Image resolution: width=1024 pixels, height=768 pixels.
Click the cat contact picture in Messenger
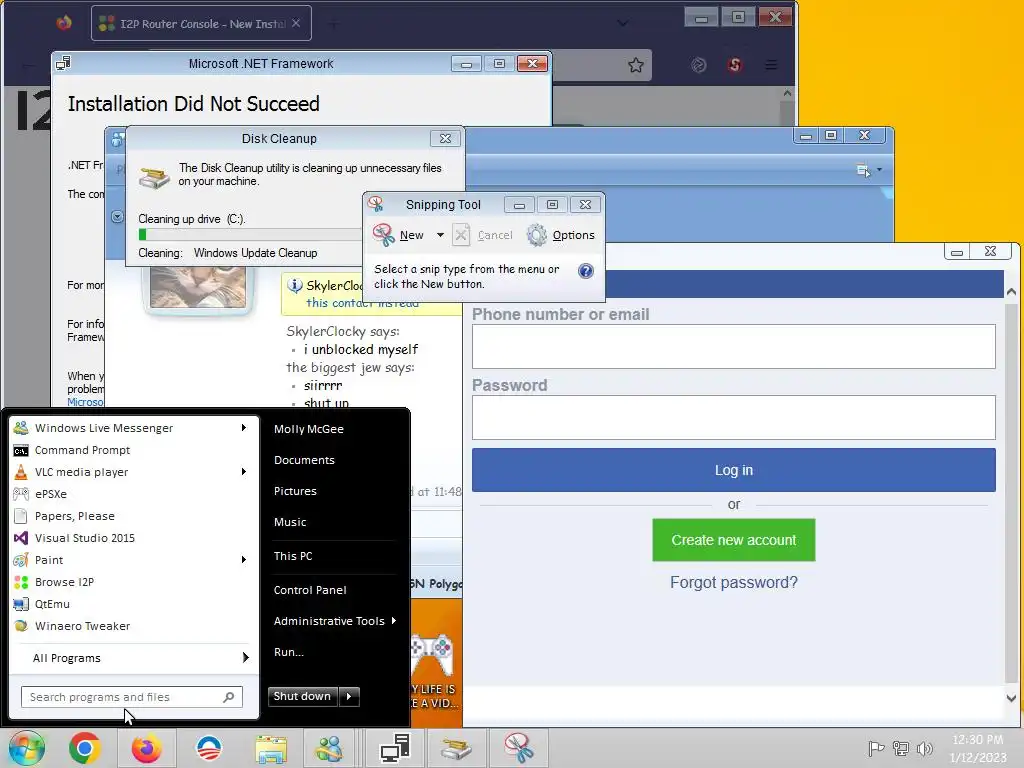click(x=198, y=287)
